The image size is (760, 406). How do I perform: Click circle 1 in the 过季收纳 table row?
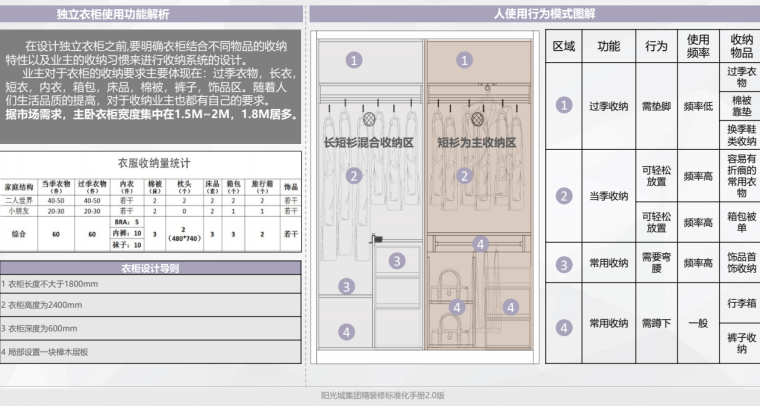coord(564,106)
